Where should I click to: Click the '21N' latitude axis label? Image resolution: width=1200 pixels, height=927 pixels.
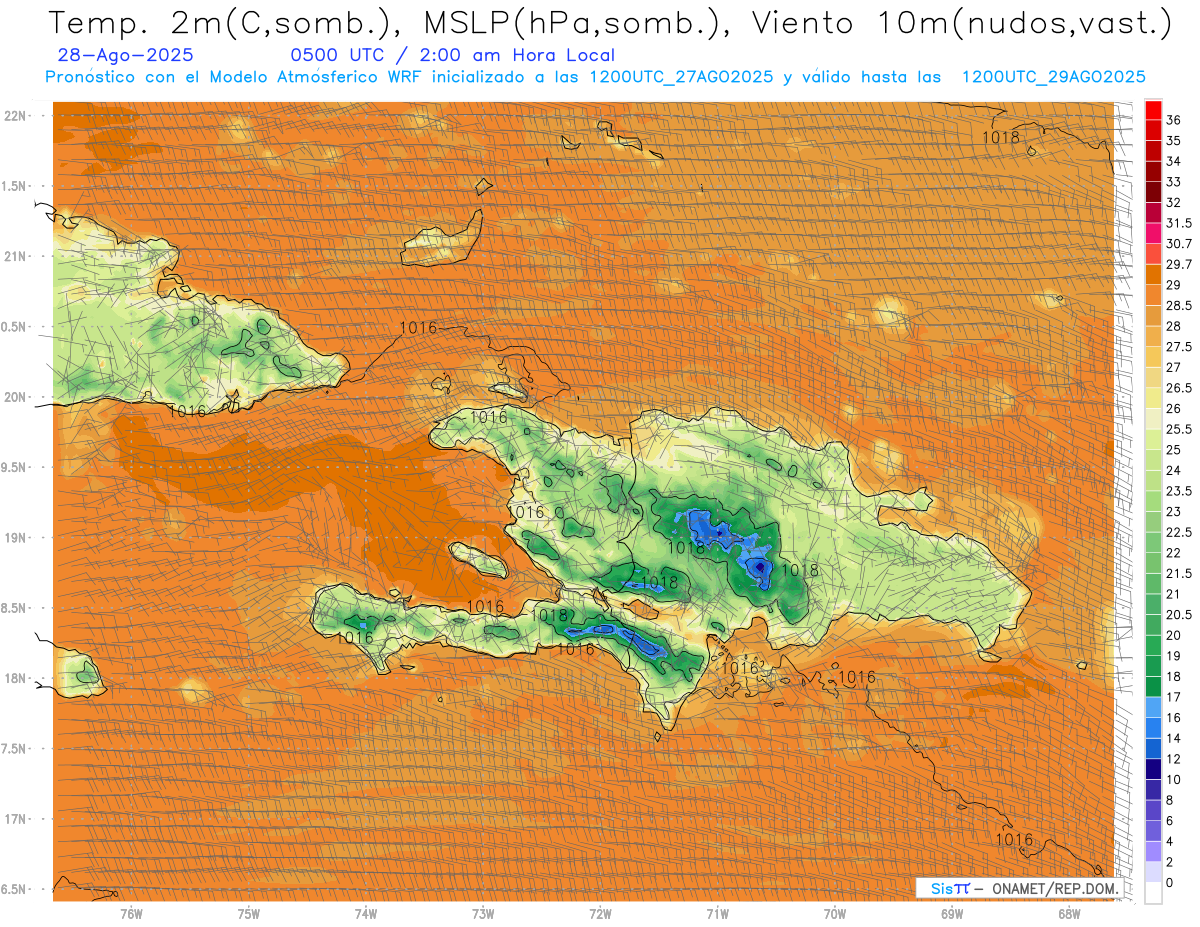pos(16,256)
